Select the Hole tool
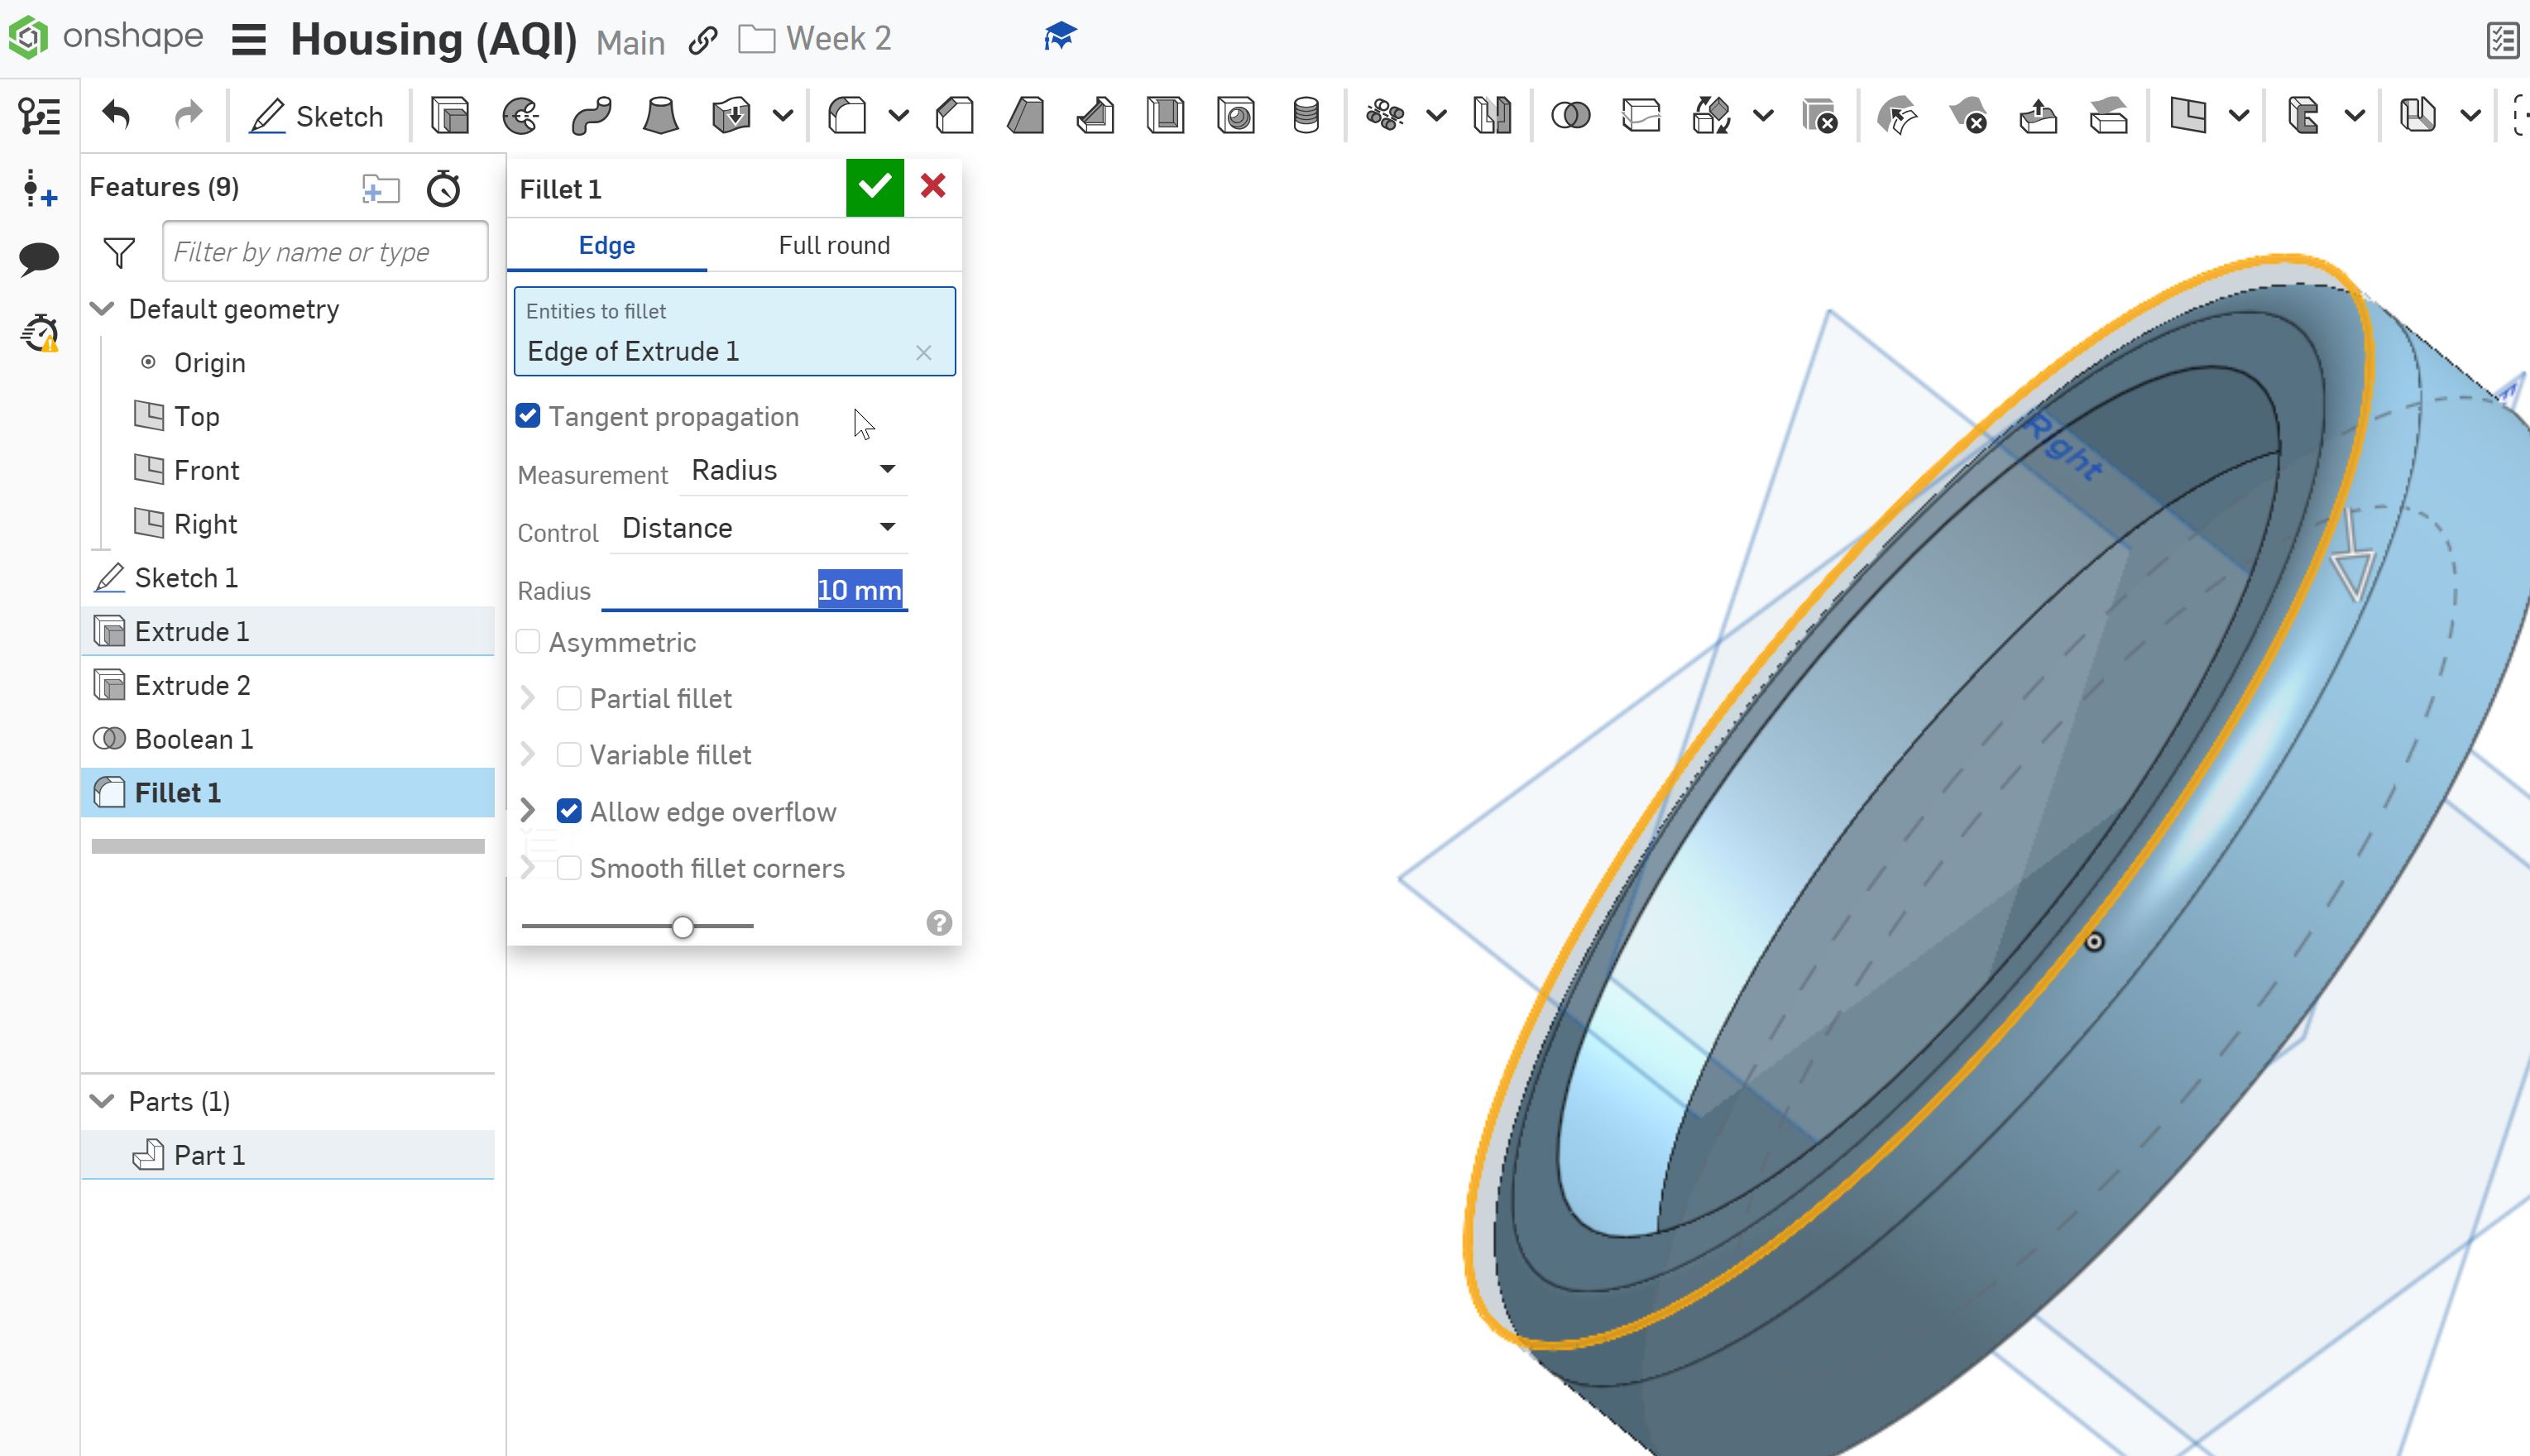Image resolution: width=2530 pixels, height=1456 pixels. 1236,115
